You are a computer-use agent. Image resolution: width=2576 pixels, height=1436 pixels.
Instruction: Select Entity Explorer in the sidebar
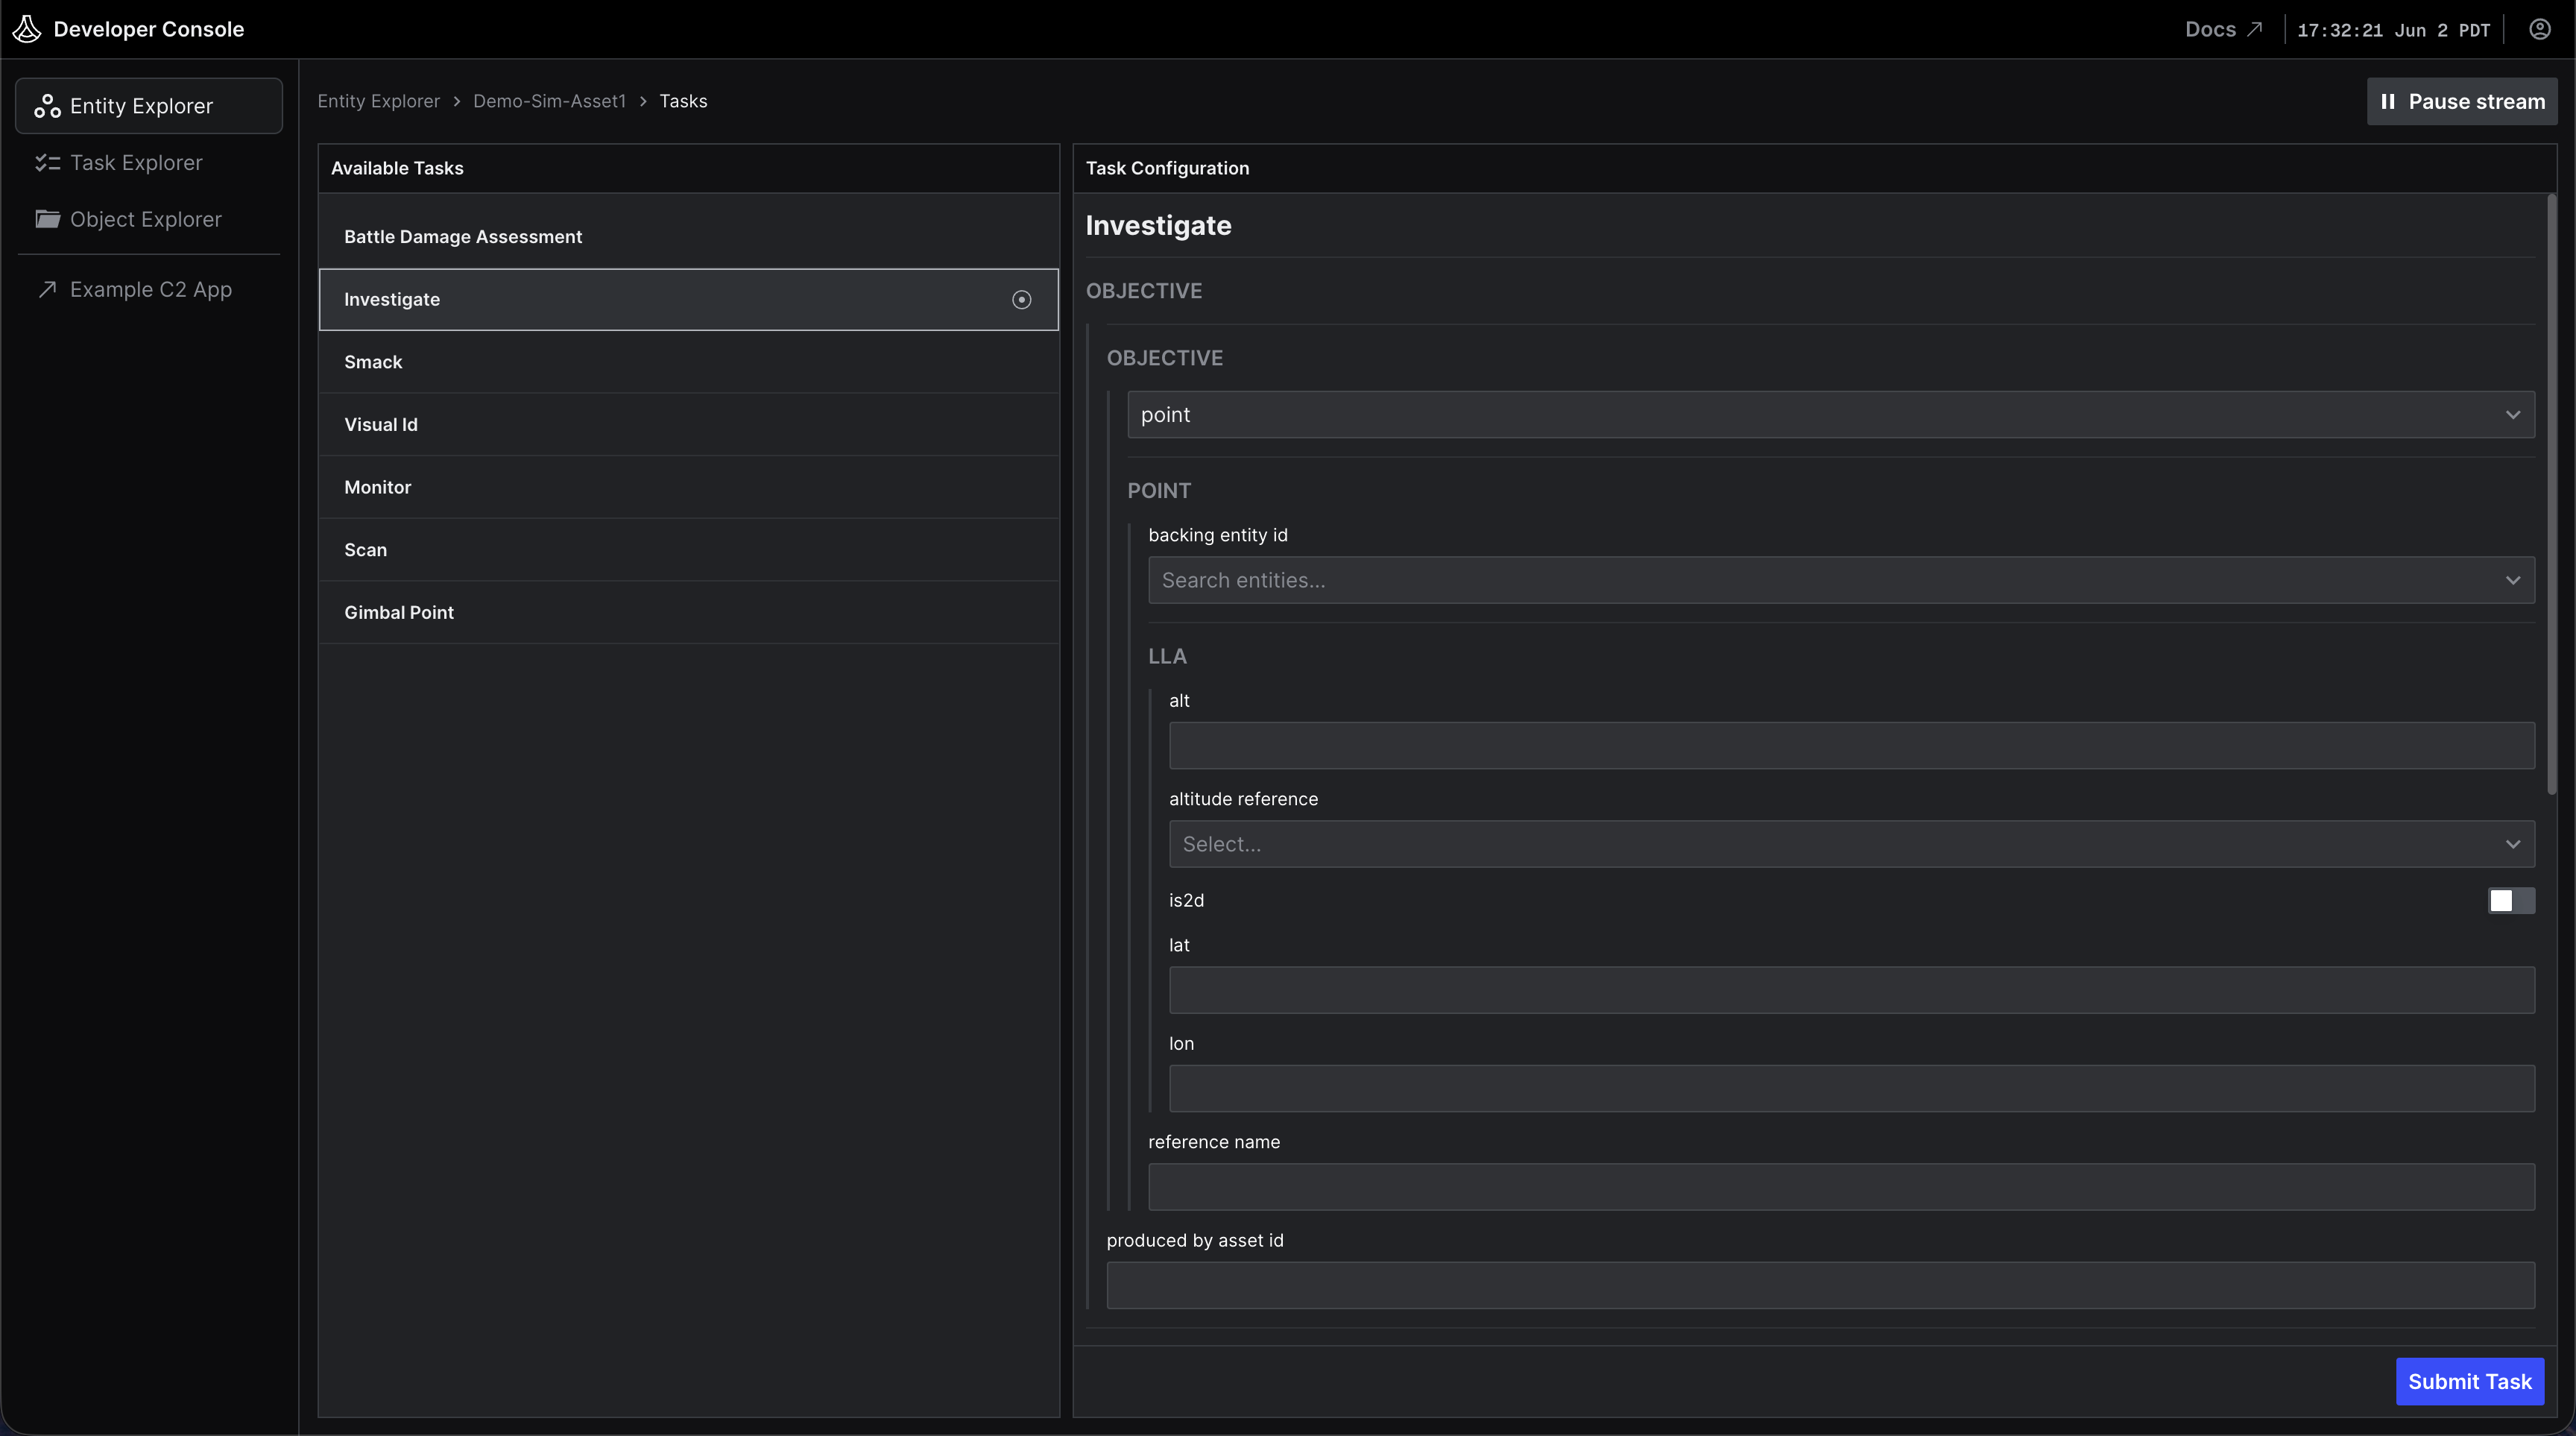[x=149, y=106]
